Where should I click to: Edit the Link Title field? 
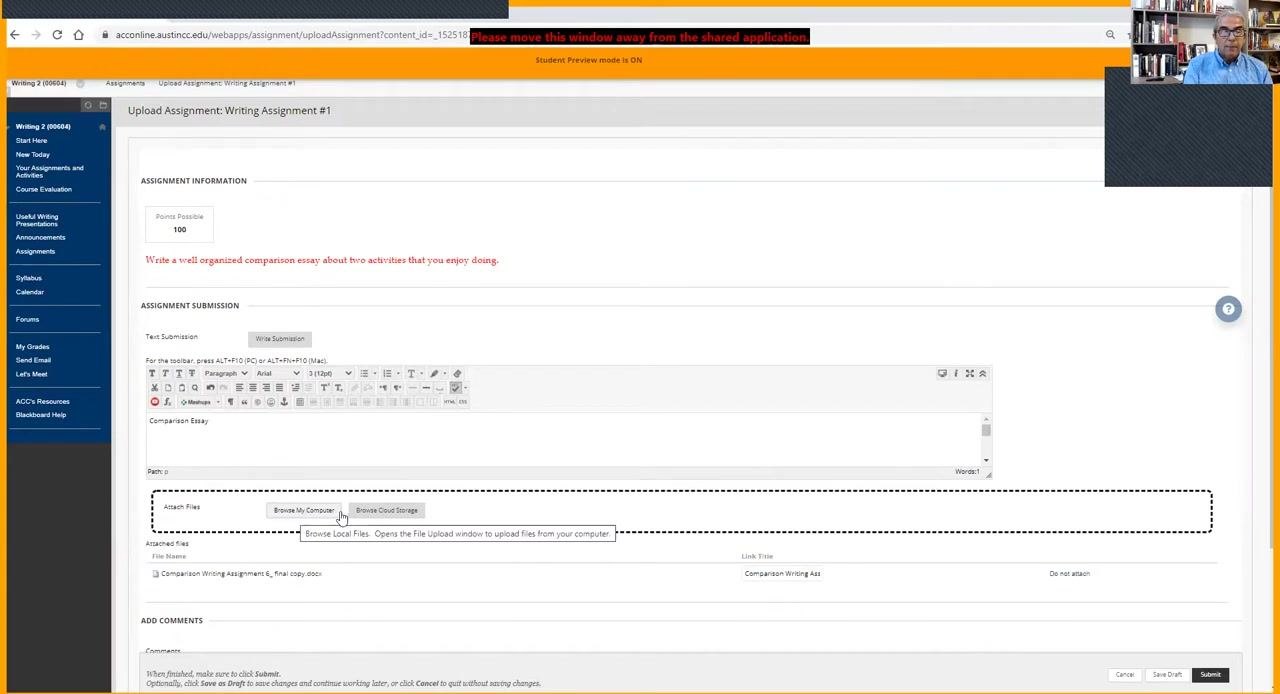click(783, 574)
